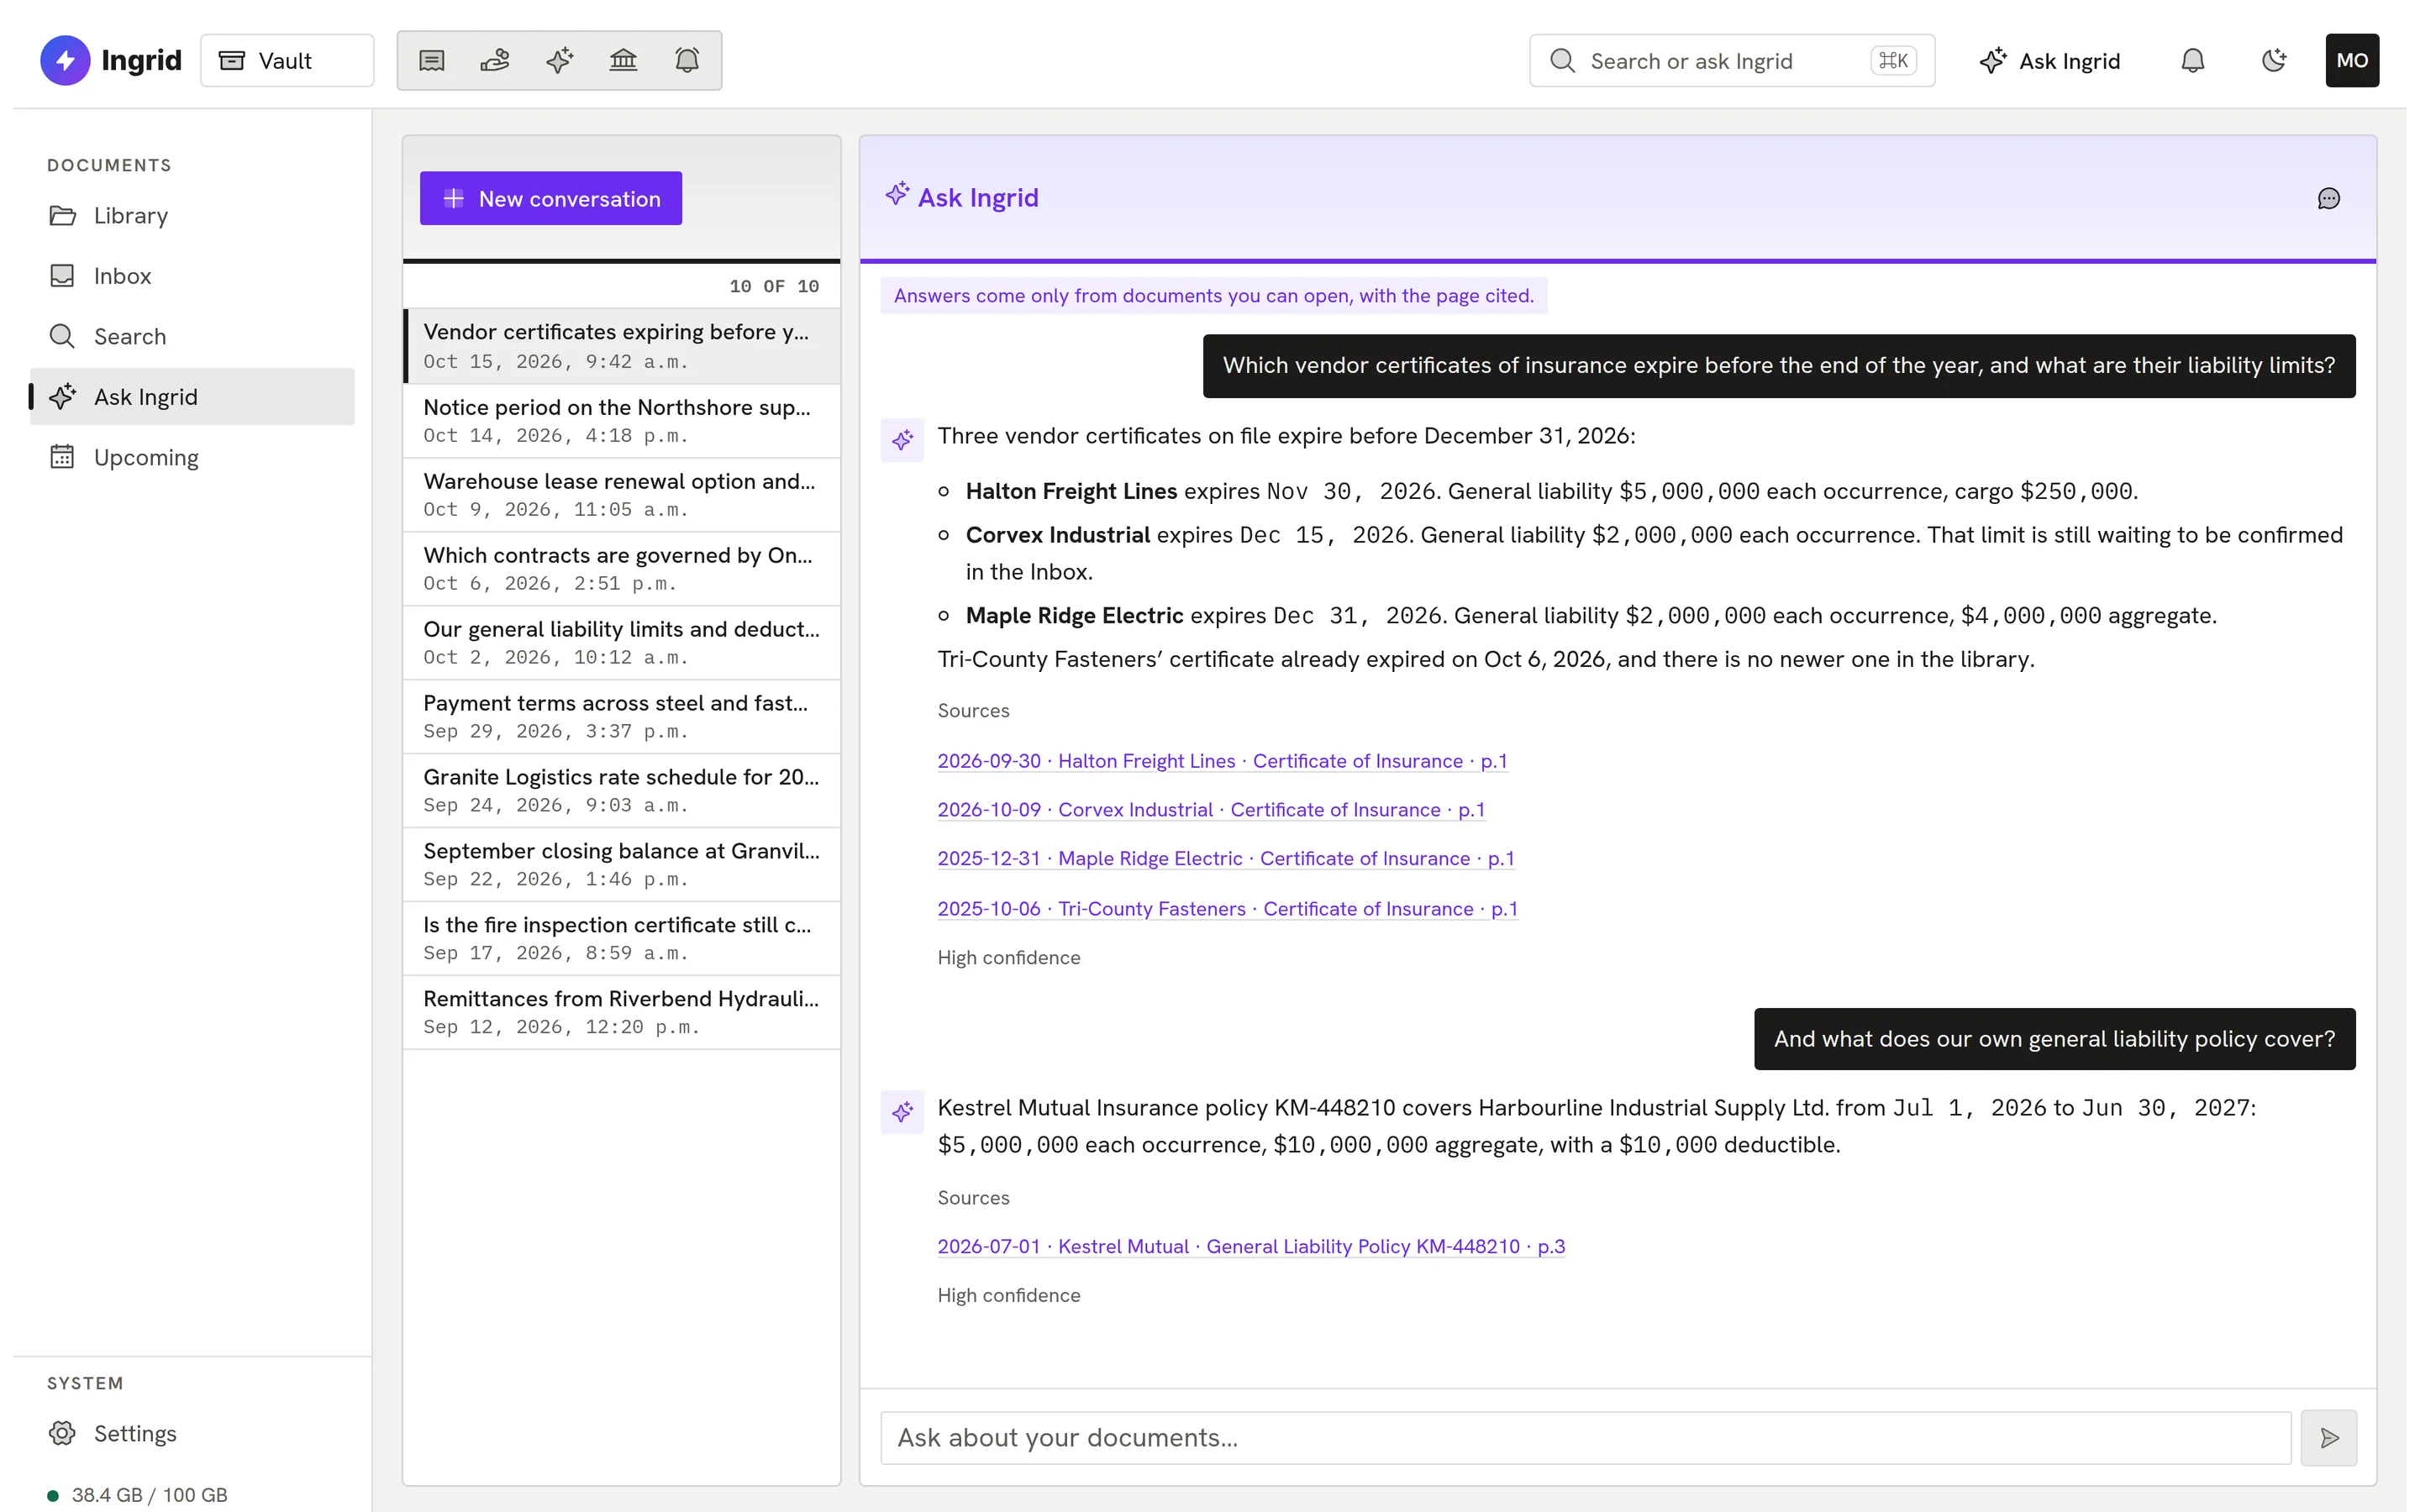The width and height of the screenshot is (2420, 1512).
Task: Open Settings in the sidebar
Action: click(192, 1433)
